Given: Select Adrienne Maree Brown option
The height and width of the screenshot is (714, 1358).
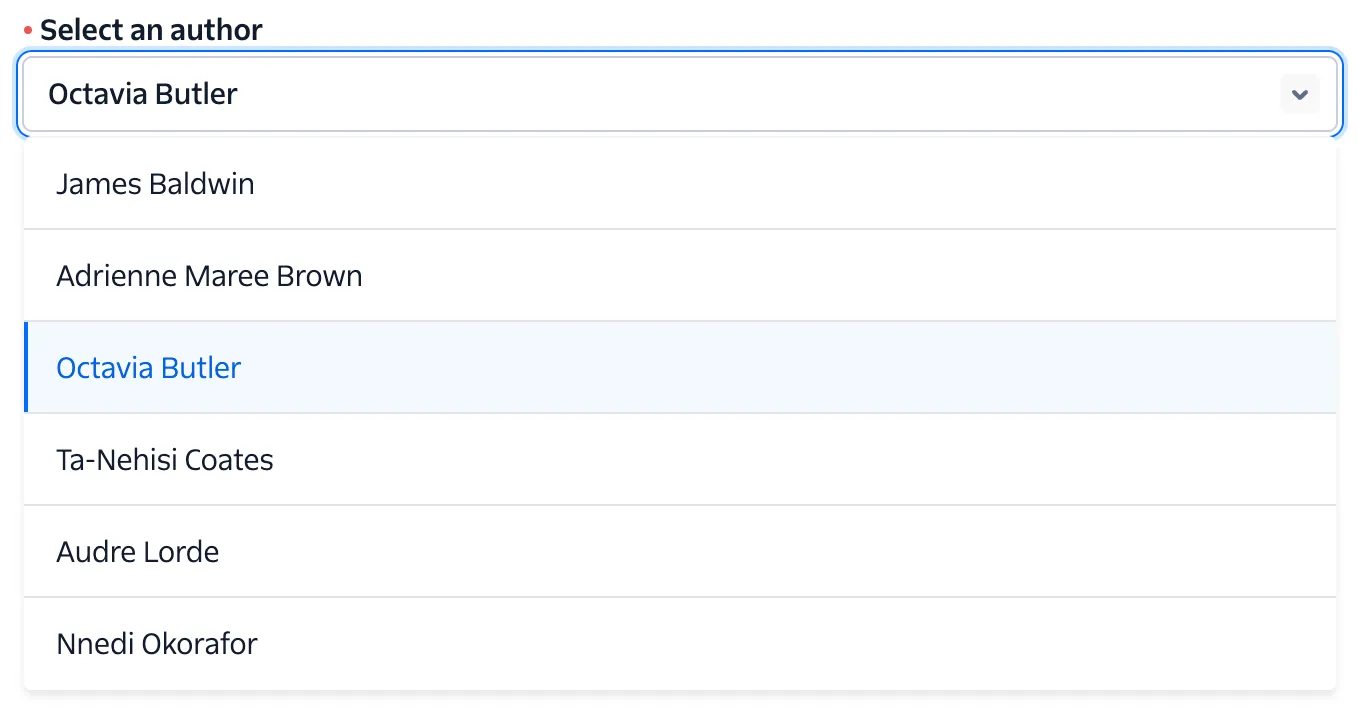Looking at the screenshot, I should tap(209, 276).
